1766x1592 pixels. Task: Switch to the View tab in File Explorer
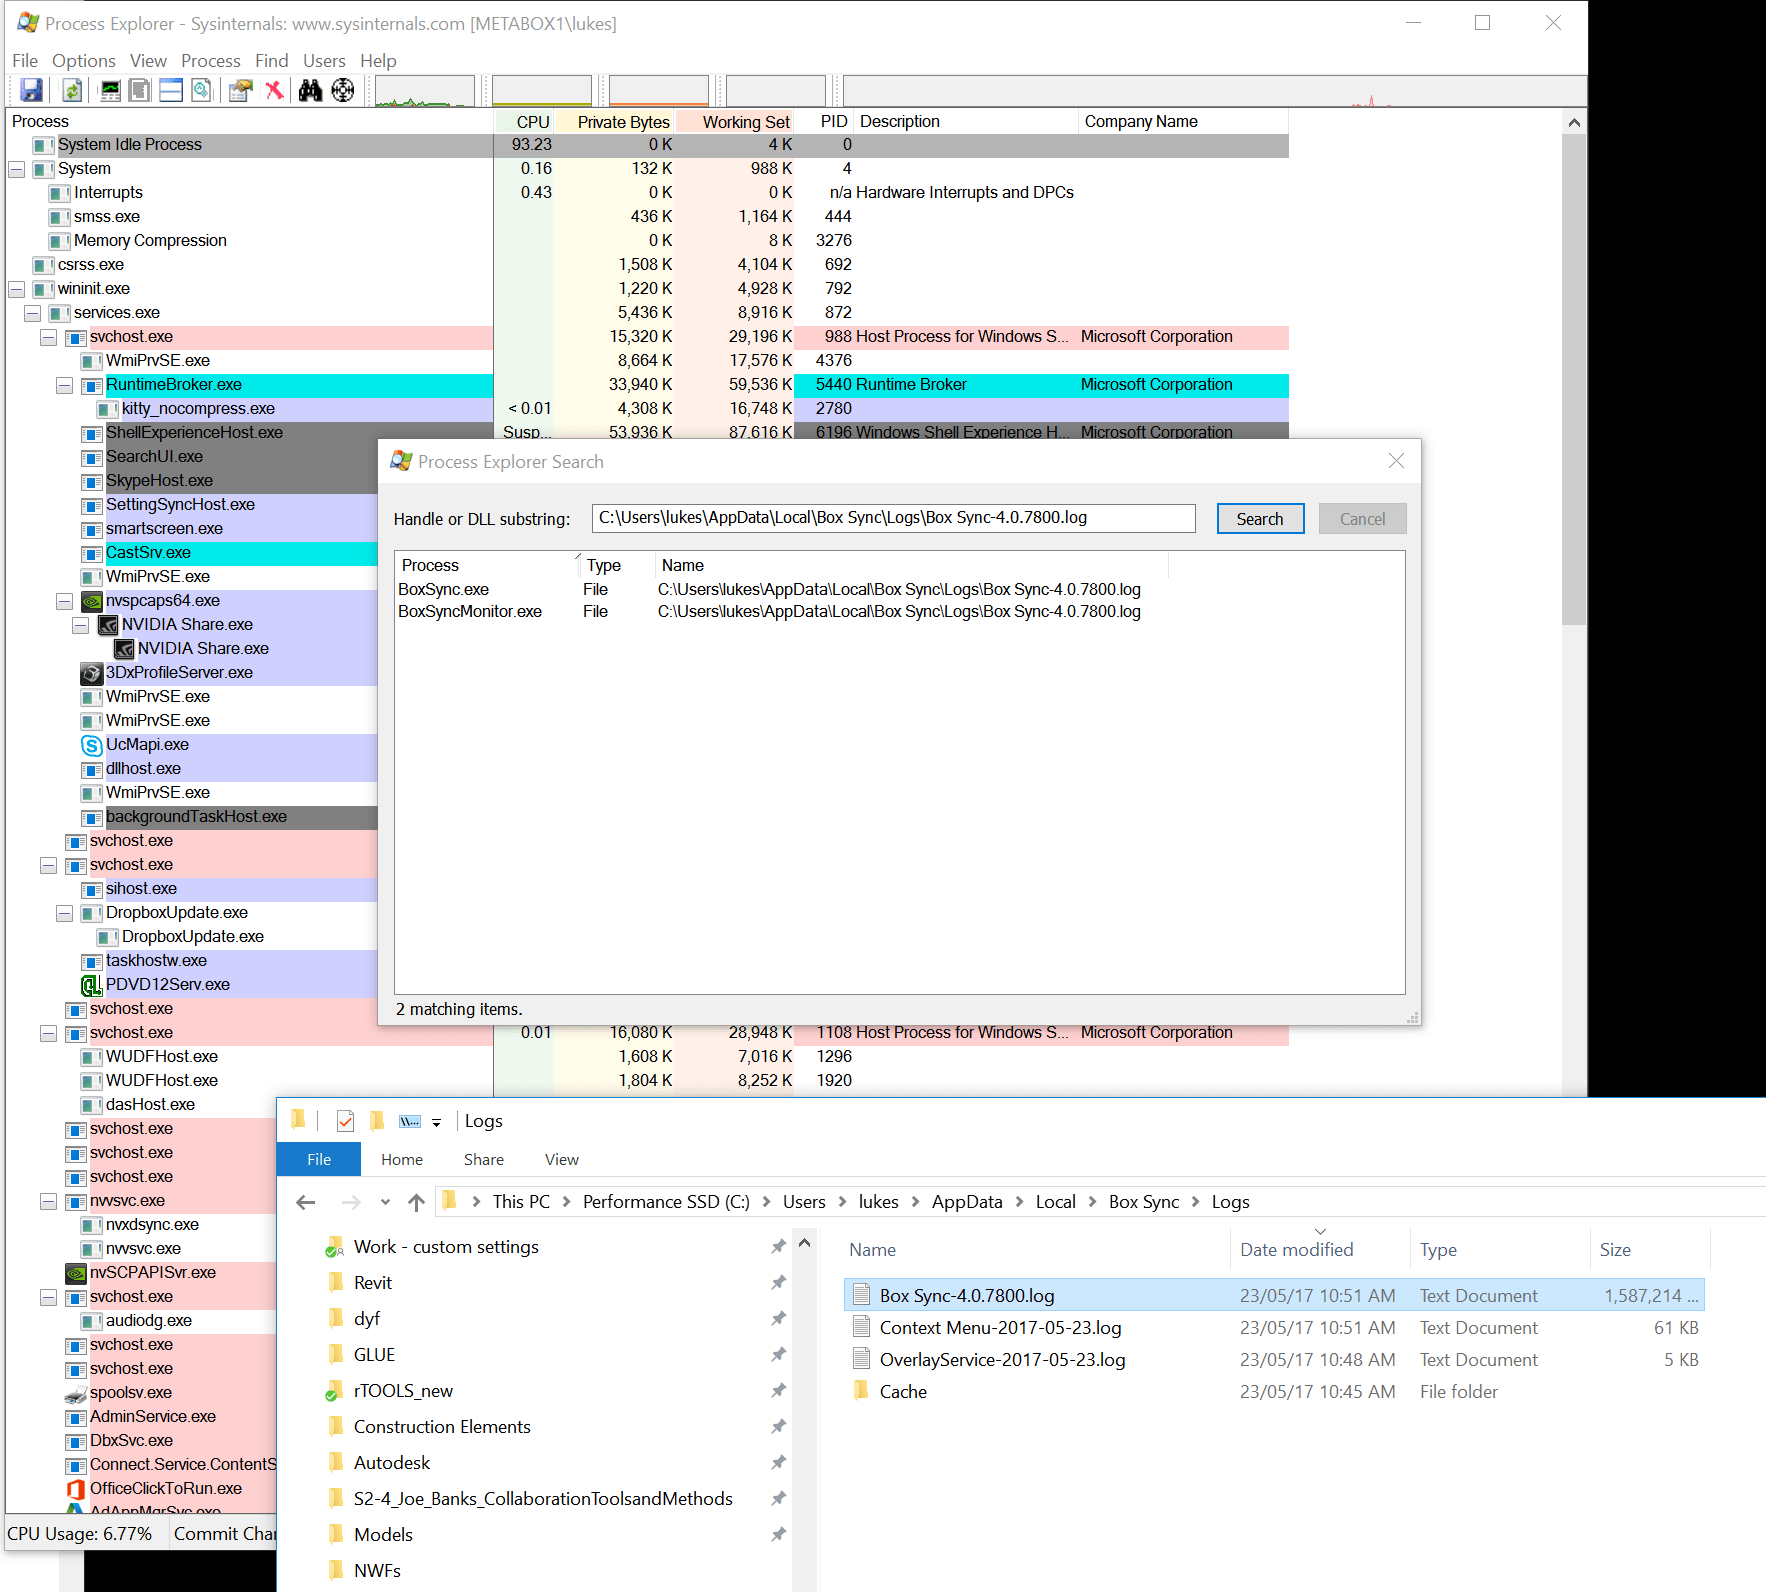click(x=561, y=1159)
